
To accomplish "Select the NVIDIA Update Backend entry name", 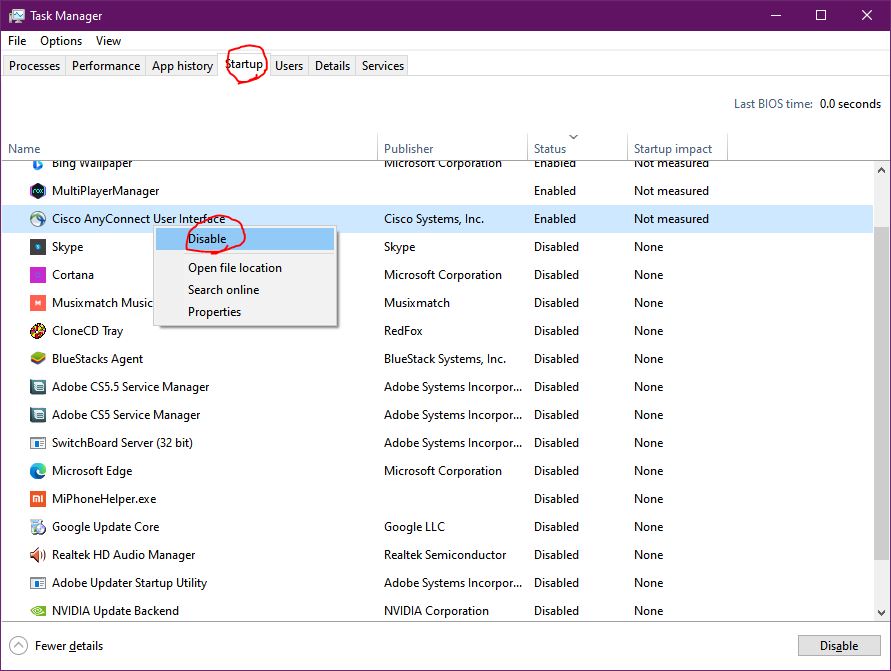I will click(115, 611).
